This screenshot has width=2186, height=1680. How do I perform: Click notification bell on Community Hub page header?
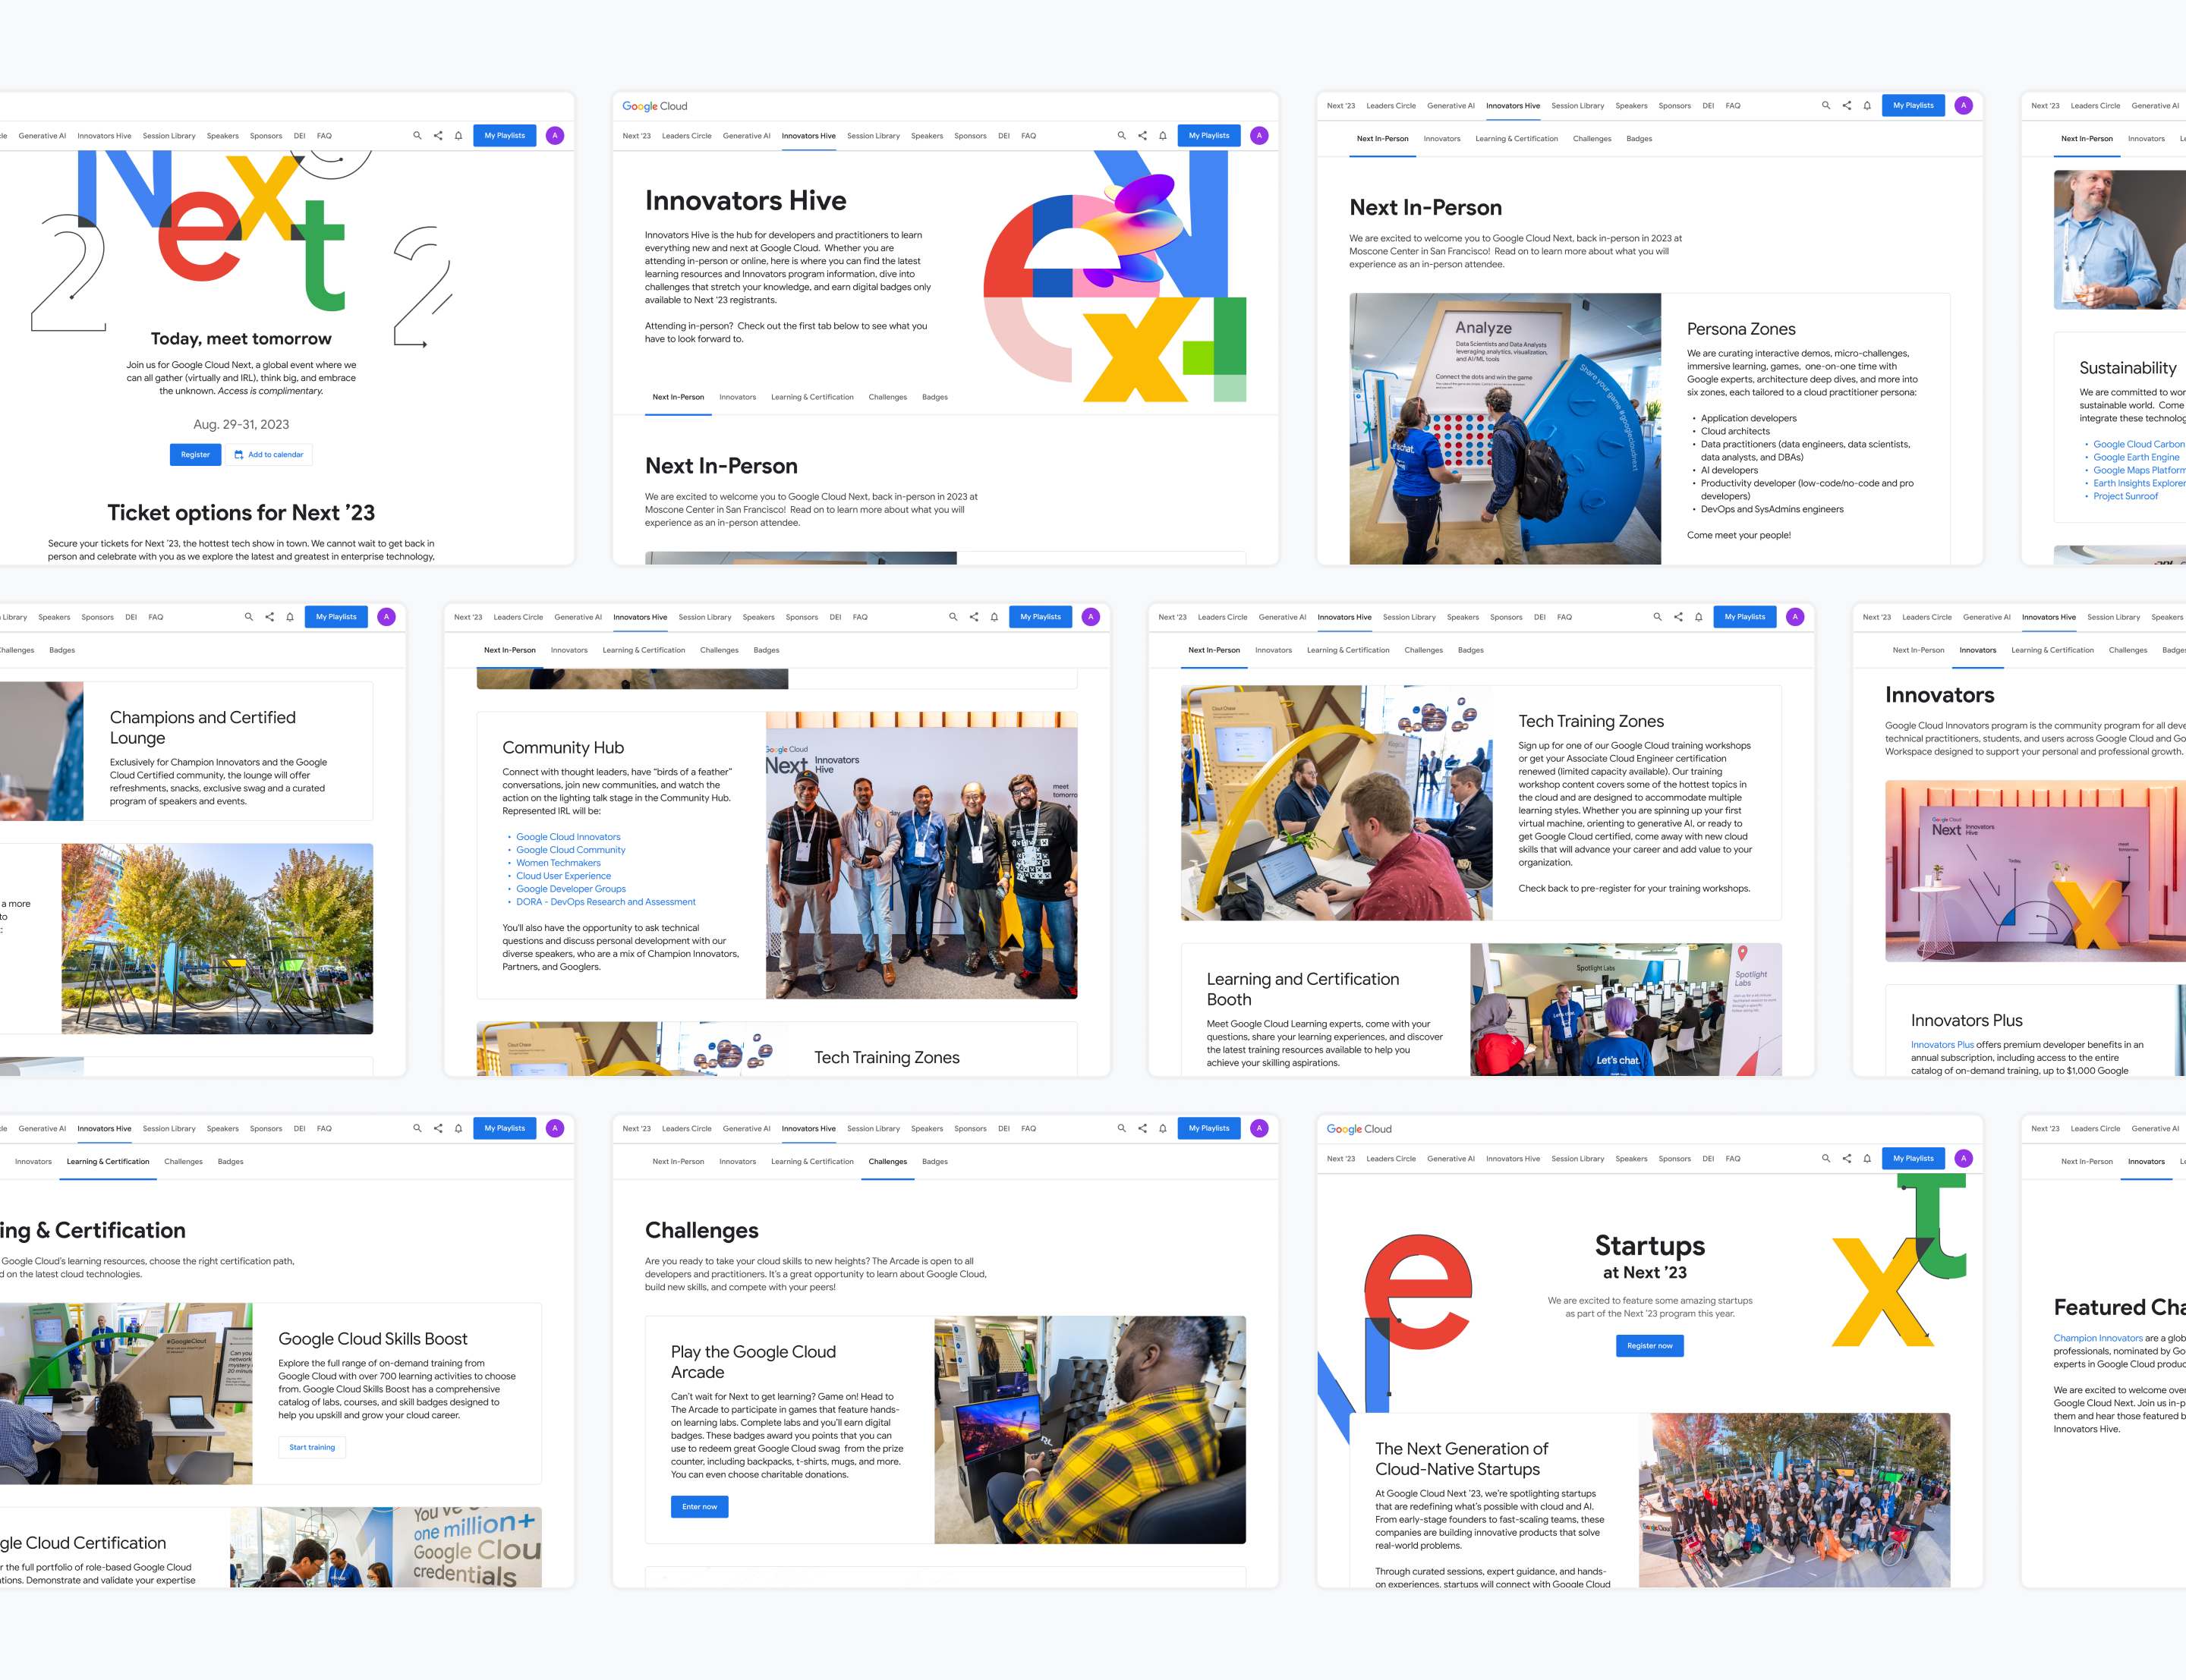click(994, 617)
